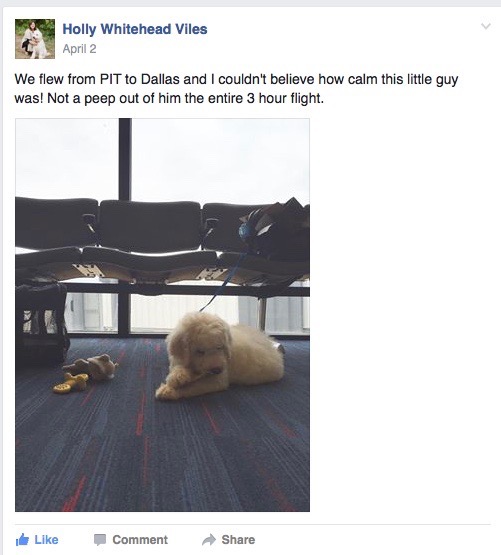Viewport: 501px width, 555px height.
Task: Click the Comment text label
Action: coord(140,540)
